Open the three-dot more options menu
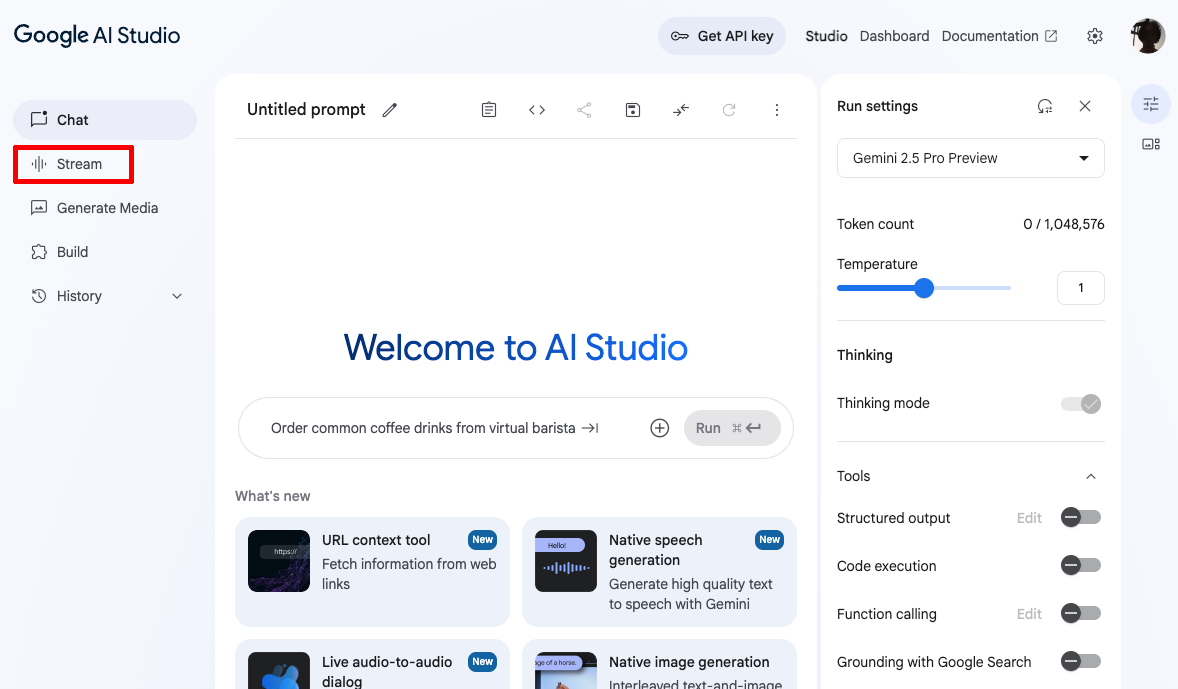 tap(777, 110)
